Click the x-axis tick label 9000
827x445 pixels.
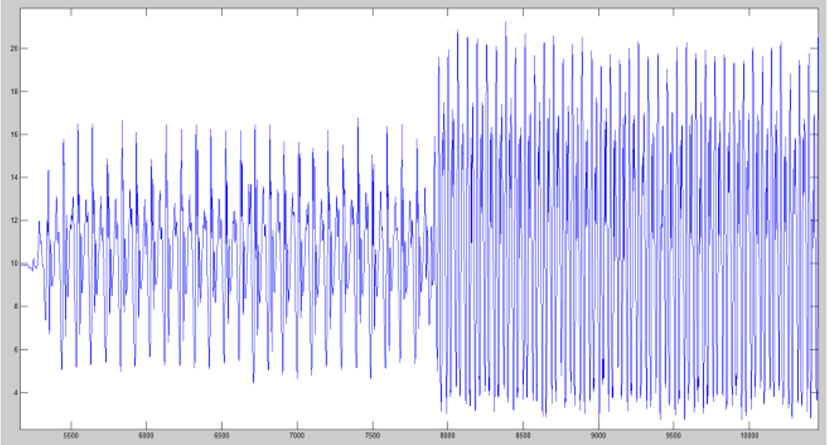tap(598, 436)
